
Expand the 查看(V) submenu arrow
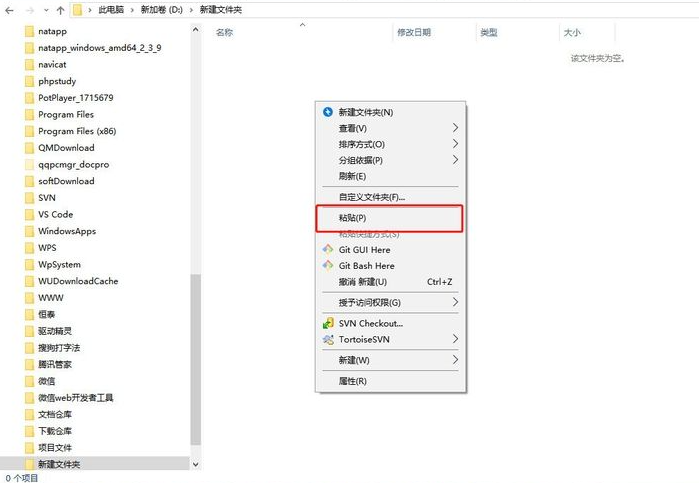point(455,128)
